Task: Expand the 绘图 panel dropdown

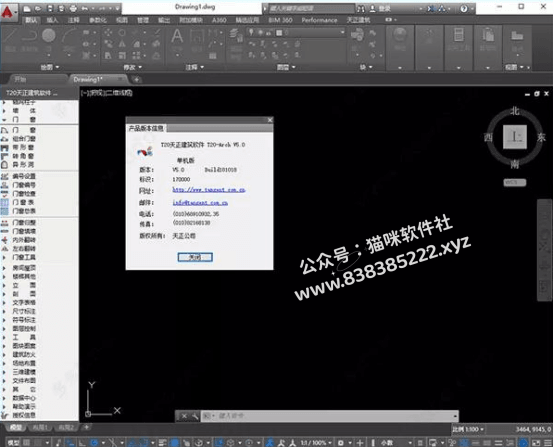Action: (x=49, y=67)
